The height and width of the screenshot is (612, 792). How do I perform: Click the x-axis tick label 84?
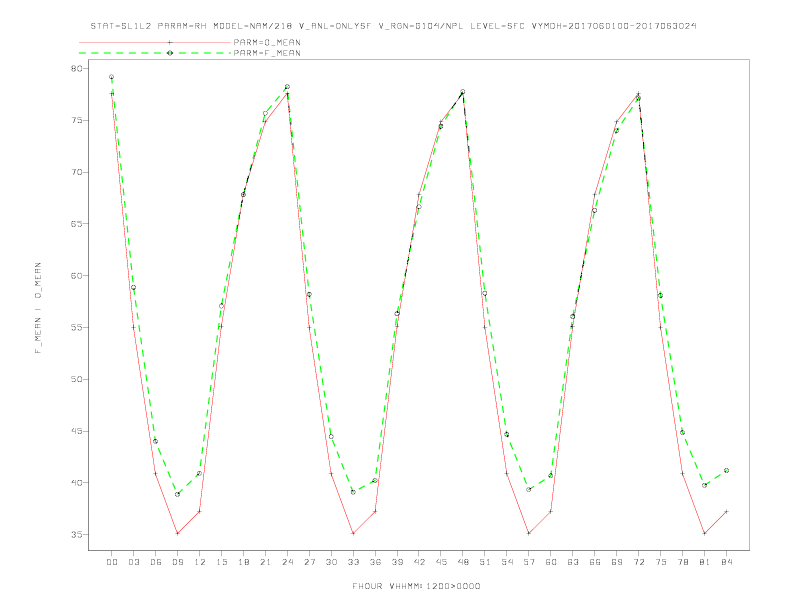tap(726, 562)
